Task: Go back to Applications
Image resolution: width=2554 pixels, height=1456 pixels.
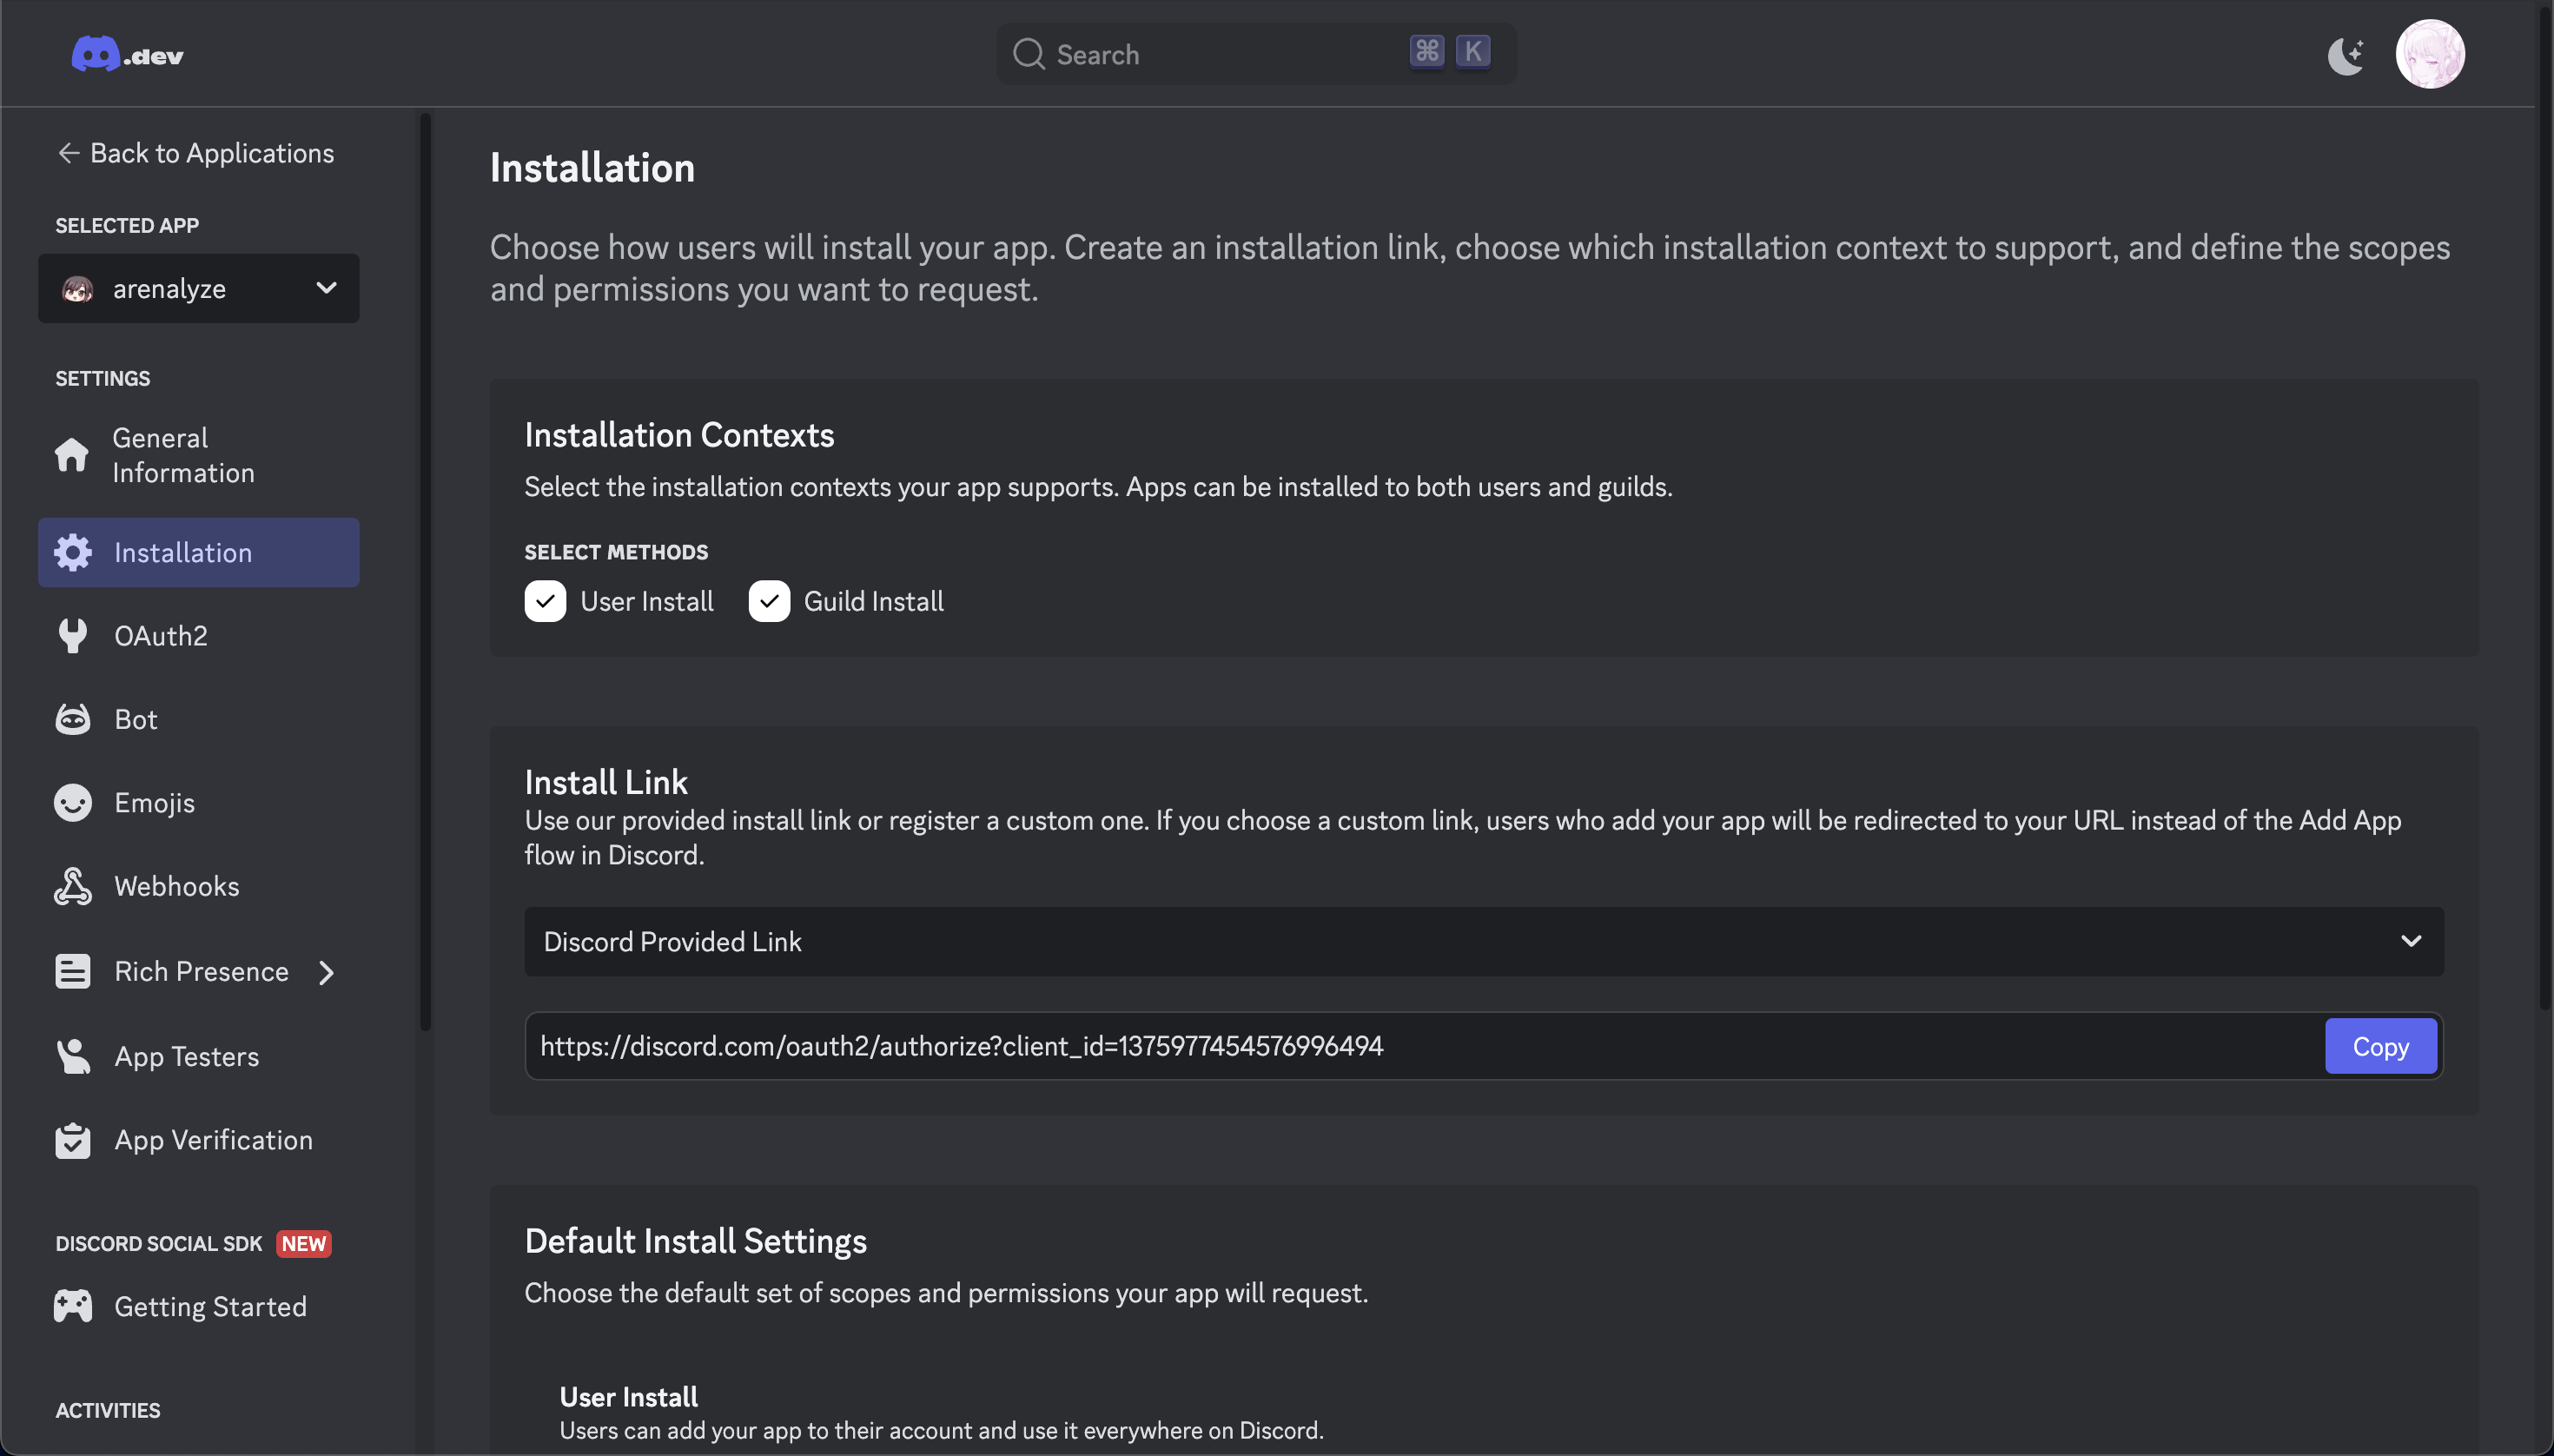Action: pyautogui.click(x=196, y=153)
